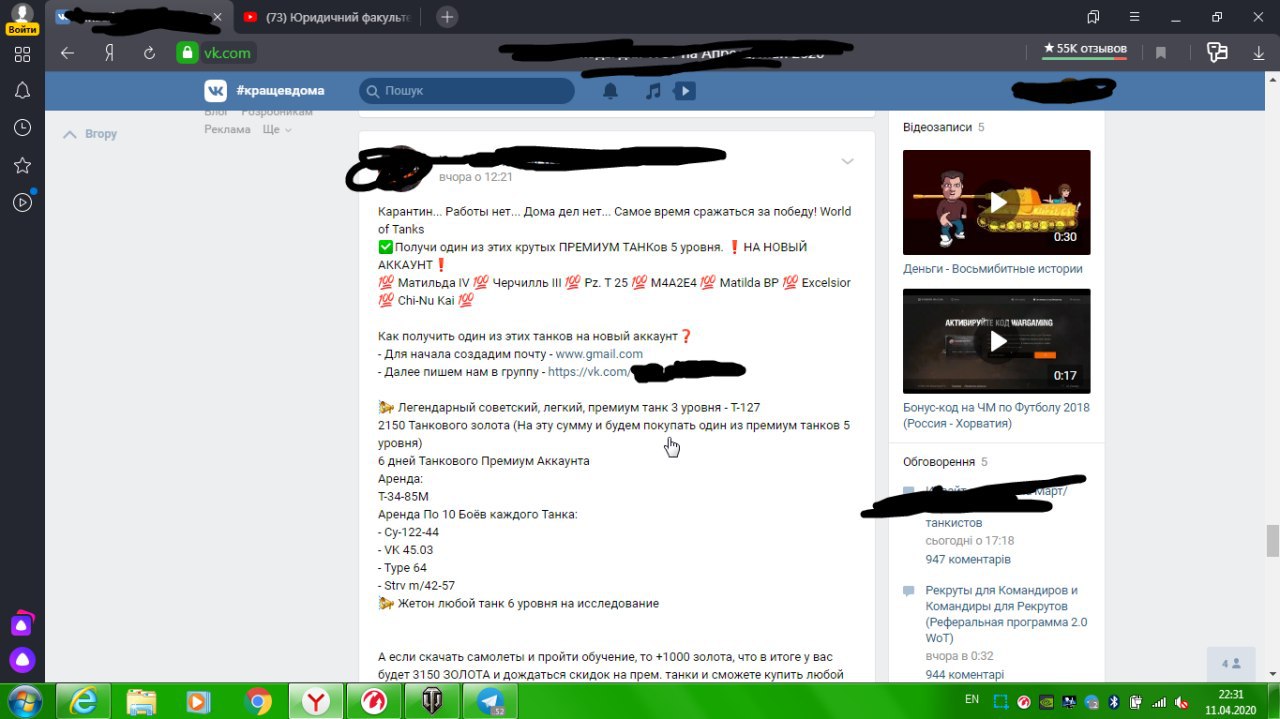1280x719 pixels.
Task: Click the 944 коментарі count text
Action: [965, 675]
